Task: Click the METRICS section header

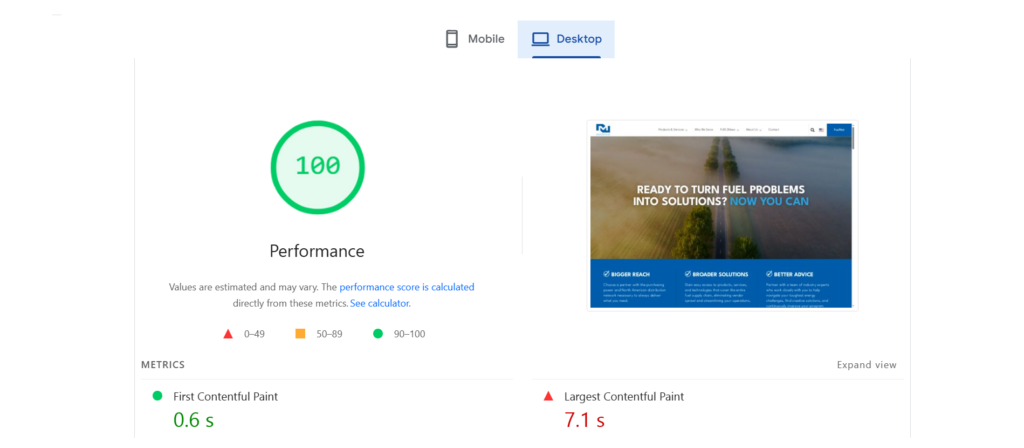Action: click(163, 365)
